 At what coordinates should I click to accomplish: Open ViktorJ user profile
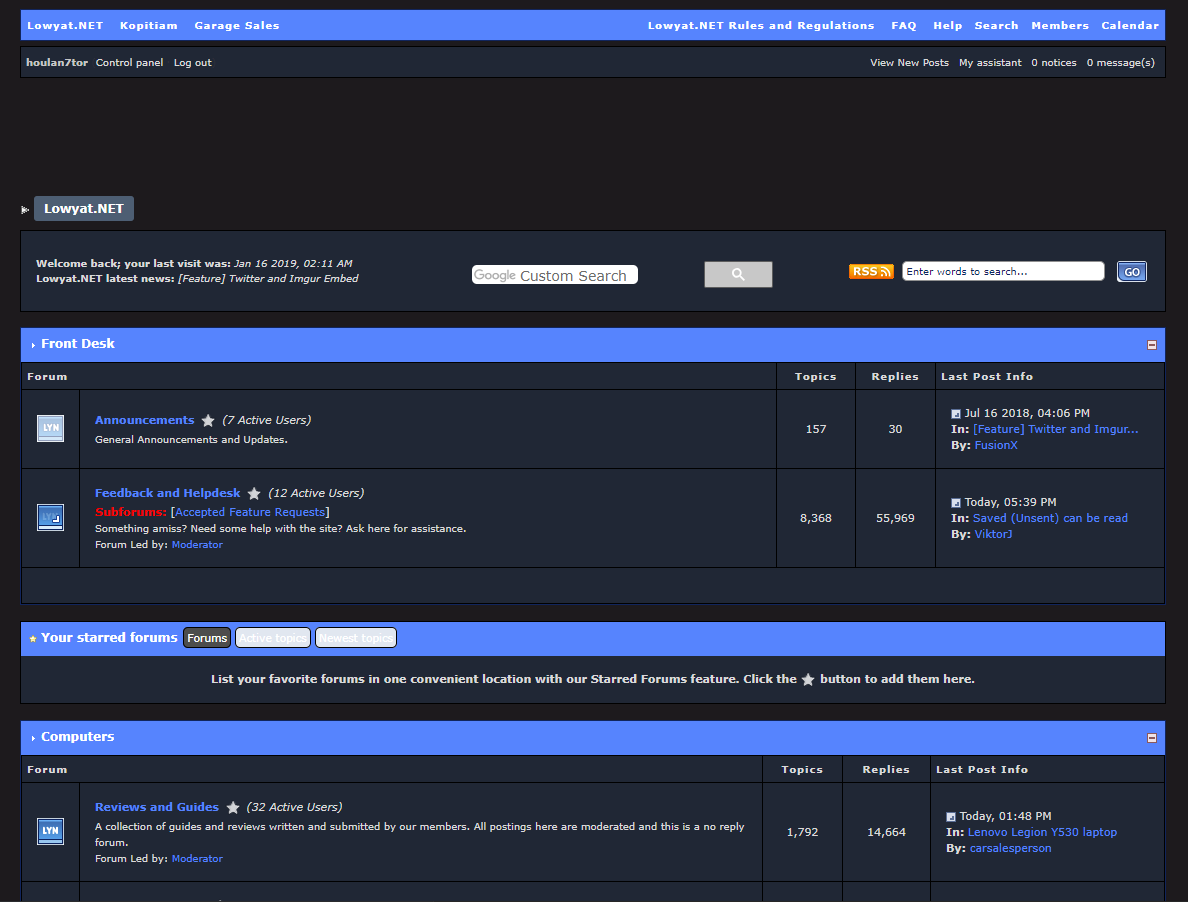click(x=993, y=534)
